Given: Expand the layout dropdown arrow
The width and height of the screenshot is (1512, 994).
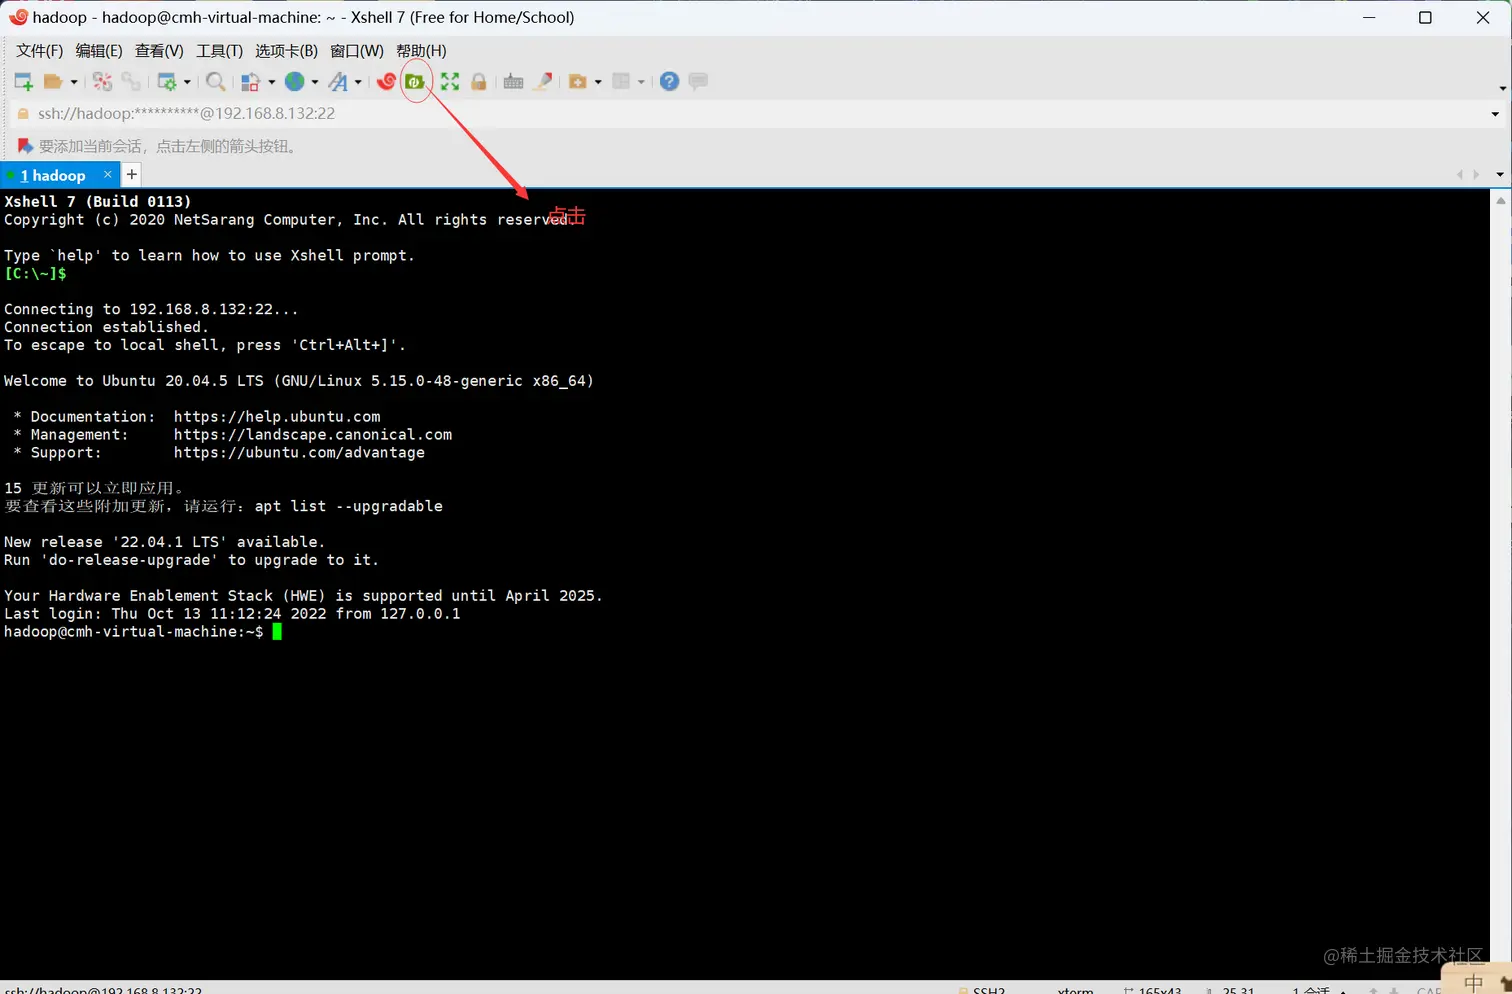Looking at the screenshot, I should 641,82.
